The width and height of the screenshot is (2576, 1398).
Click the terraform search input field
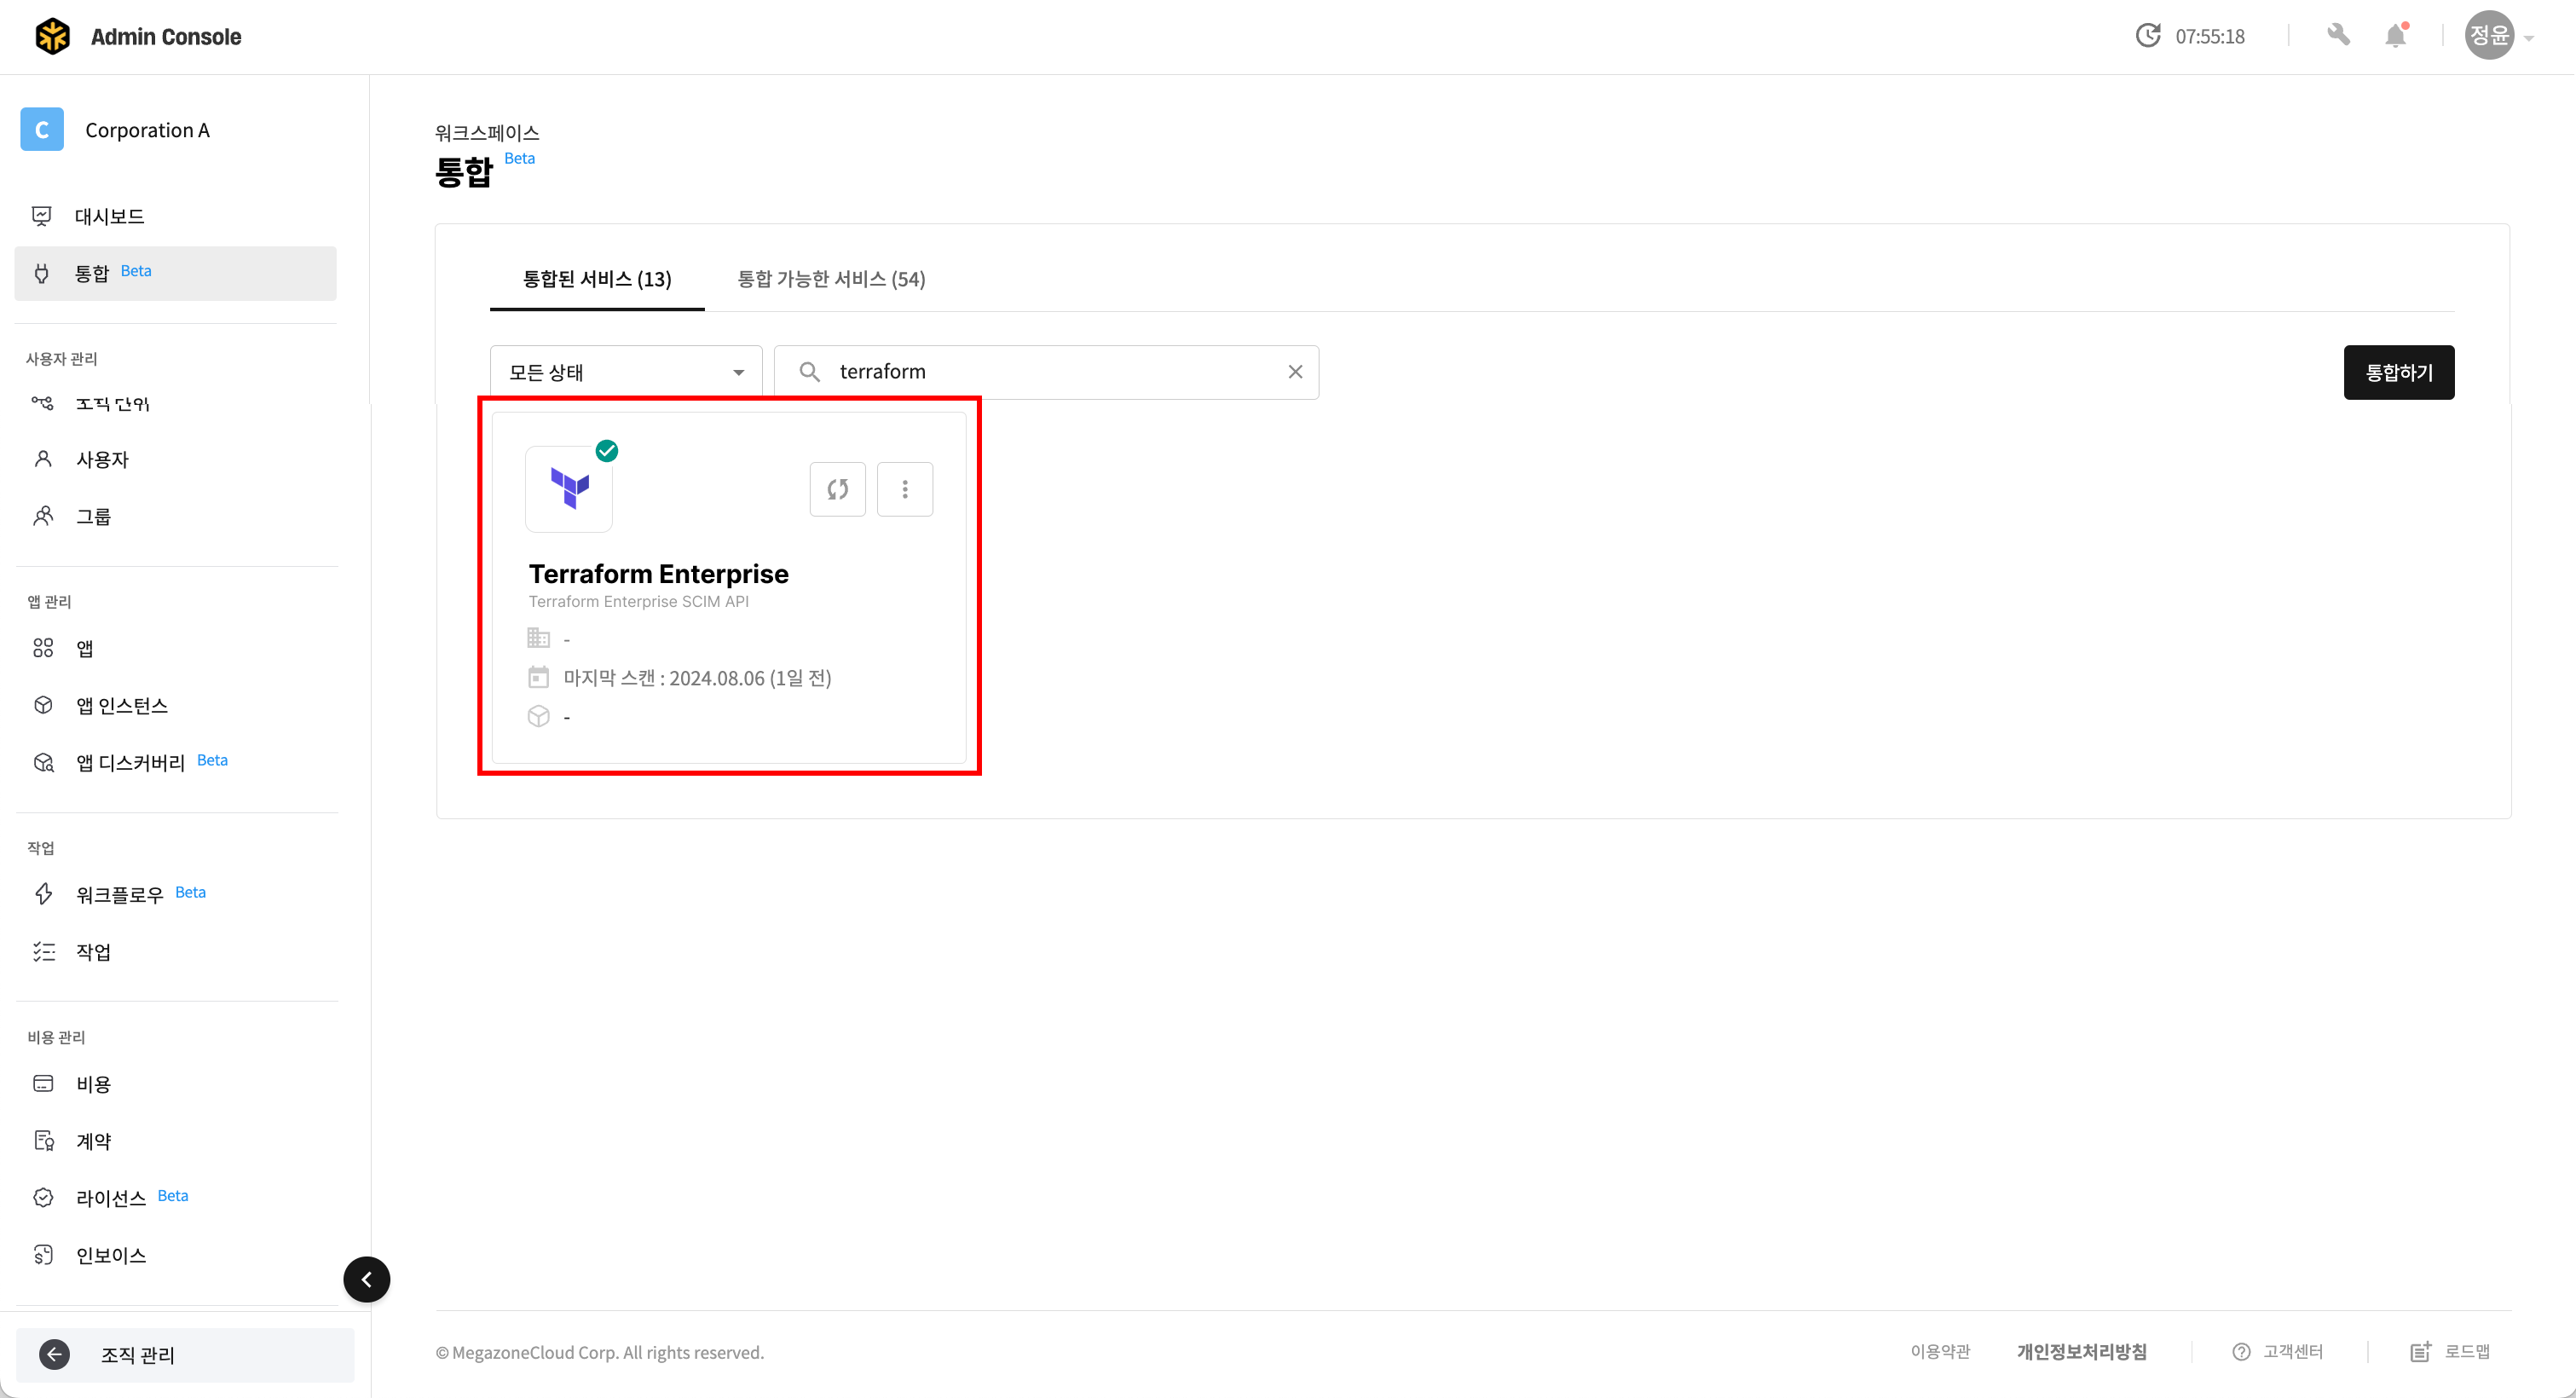pos(1050,372)
